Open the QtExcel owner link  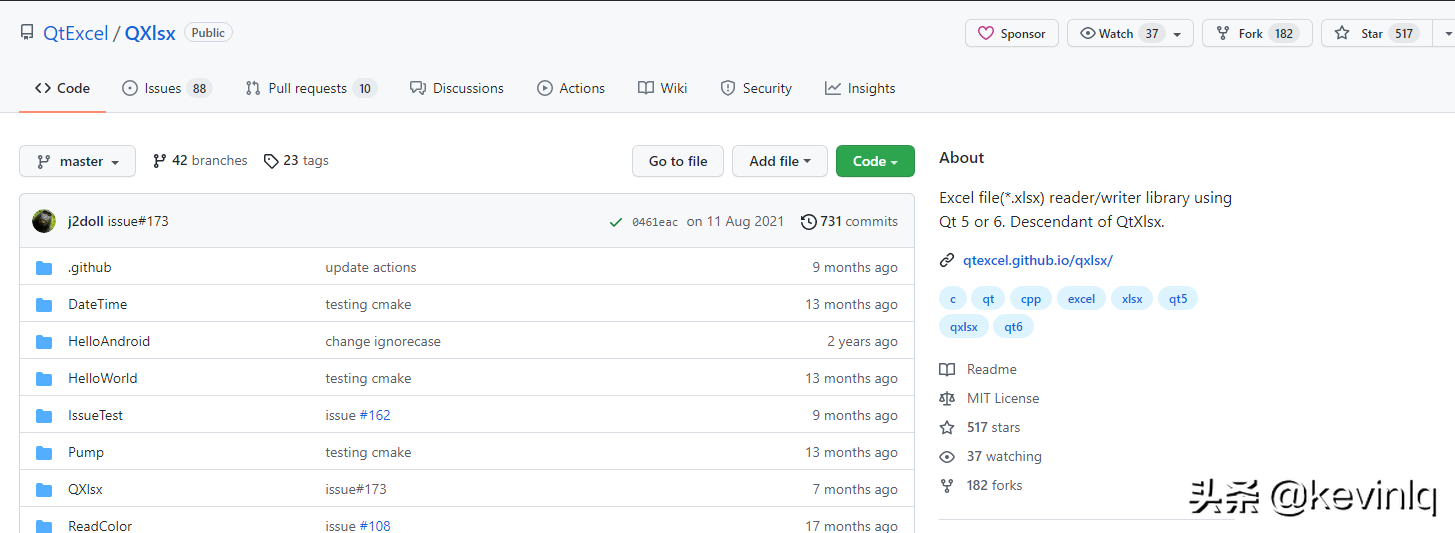point(75,33)
